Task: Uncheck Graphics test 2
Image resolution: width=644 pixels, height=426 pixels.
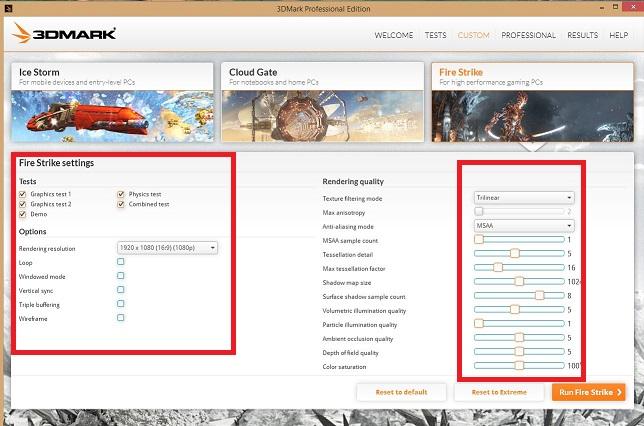Action: click(23, 204)
